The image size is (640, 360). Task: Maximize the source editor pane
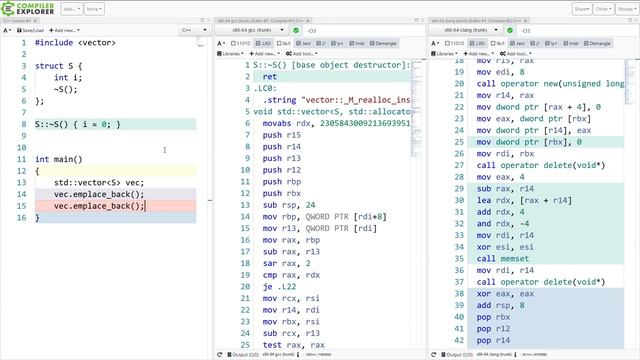pyautogui.click(x=202, y=20)
